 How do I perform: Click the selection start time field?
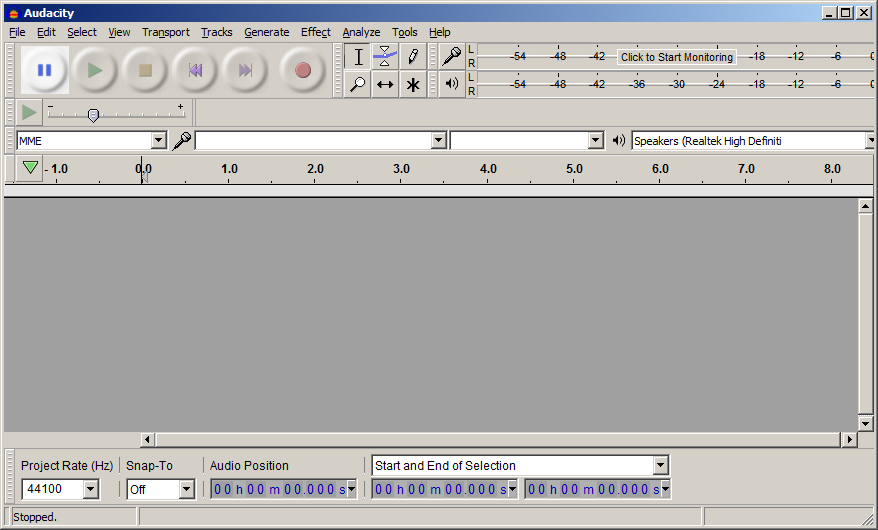tap(440, 489)
